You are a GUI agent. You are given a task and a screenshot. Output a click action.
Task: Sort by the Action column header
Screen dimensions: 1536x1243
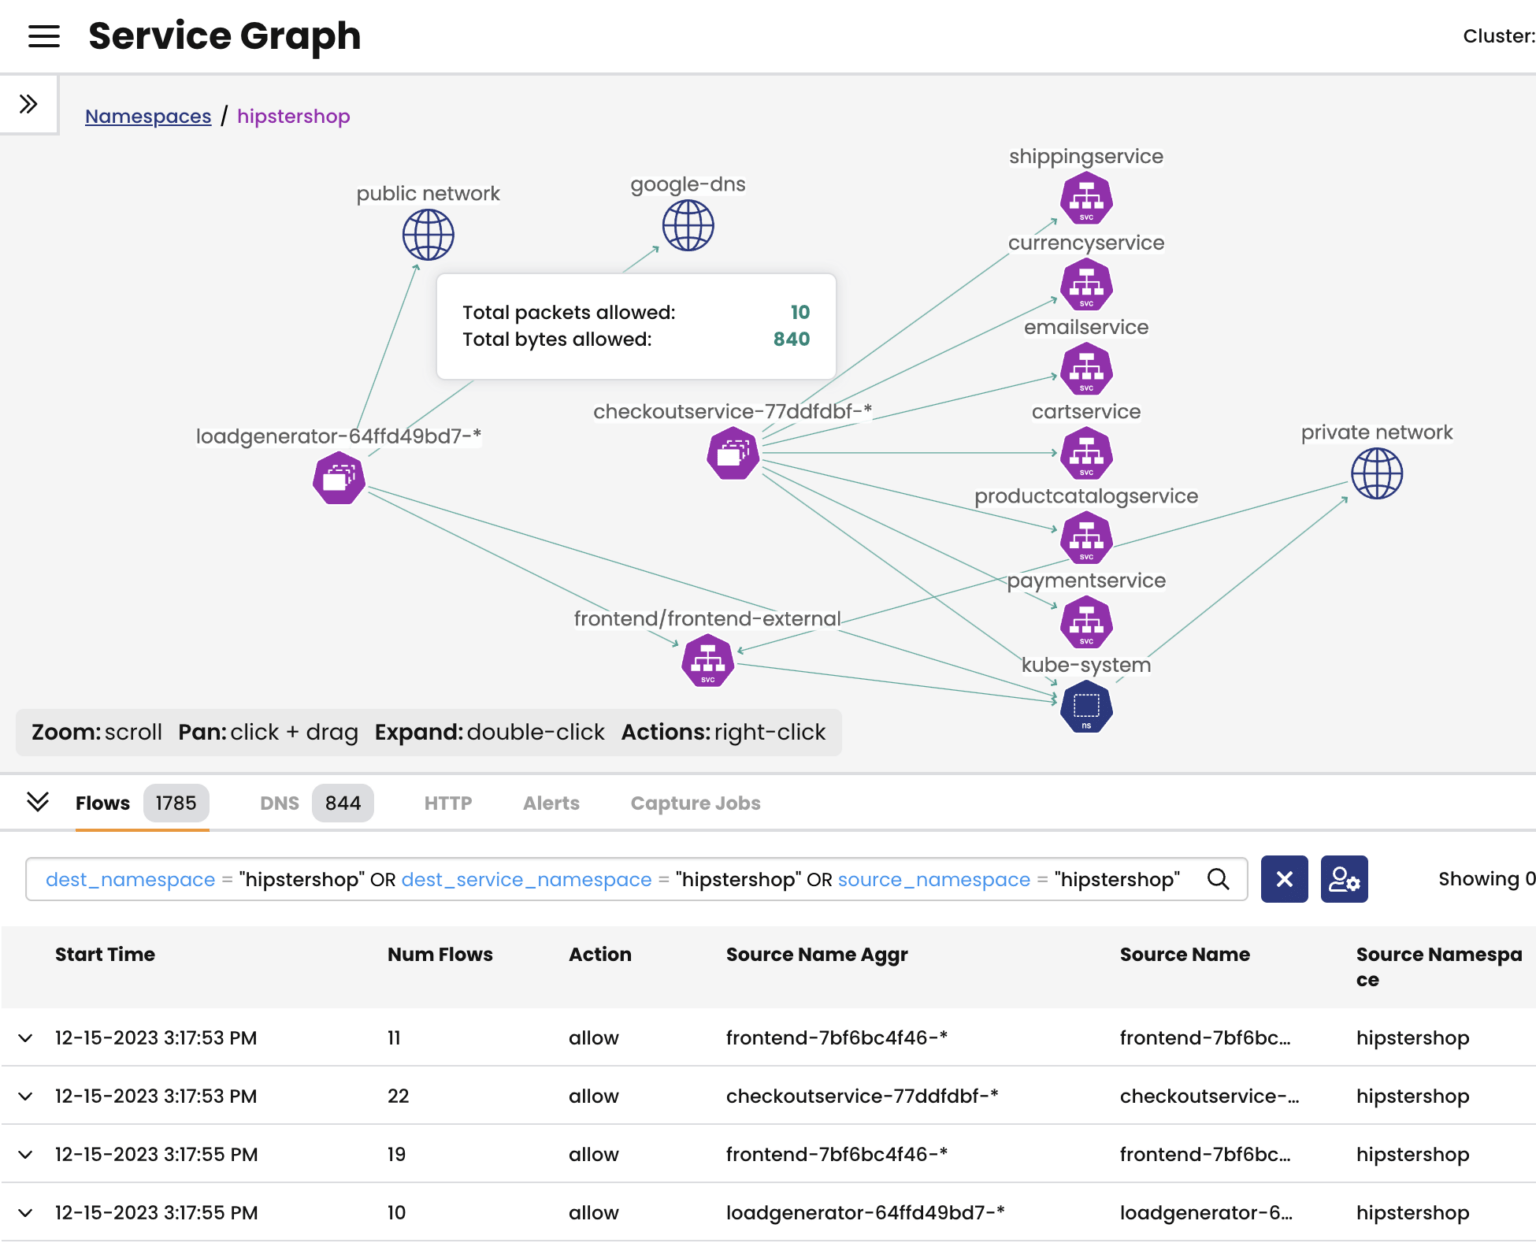(x=600, y=954)
